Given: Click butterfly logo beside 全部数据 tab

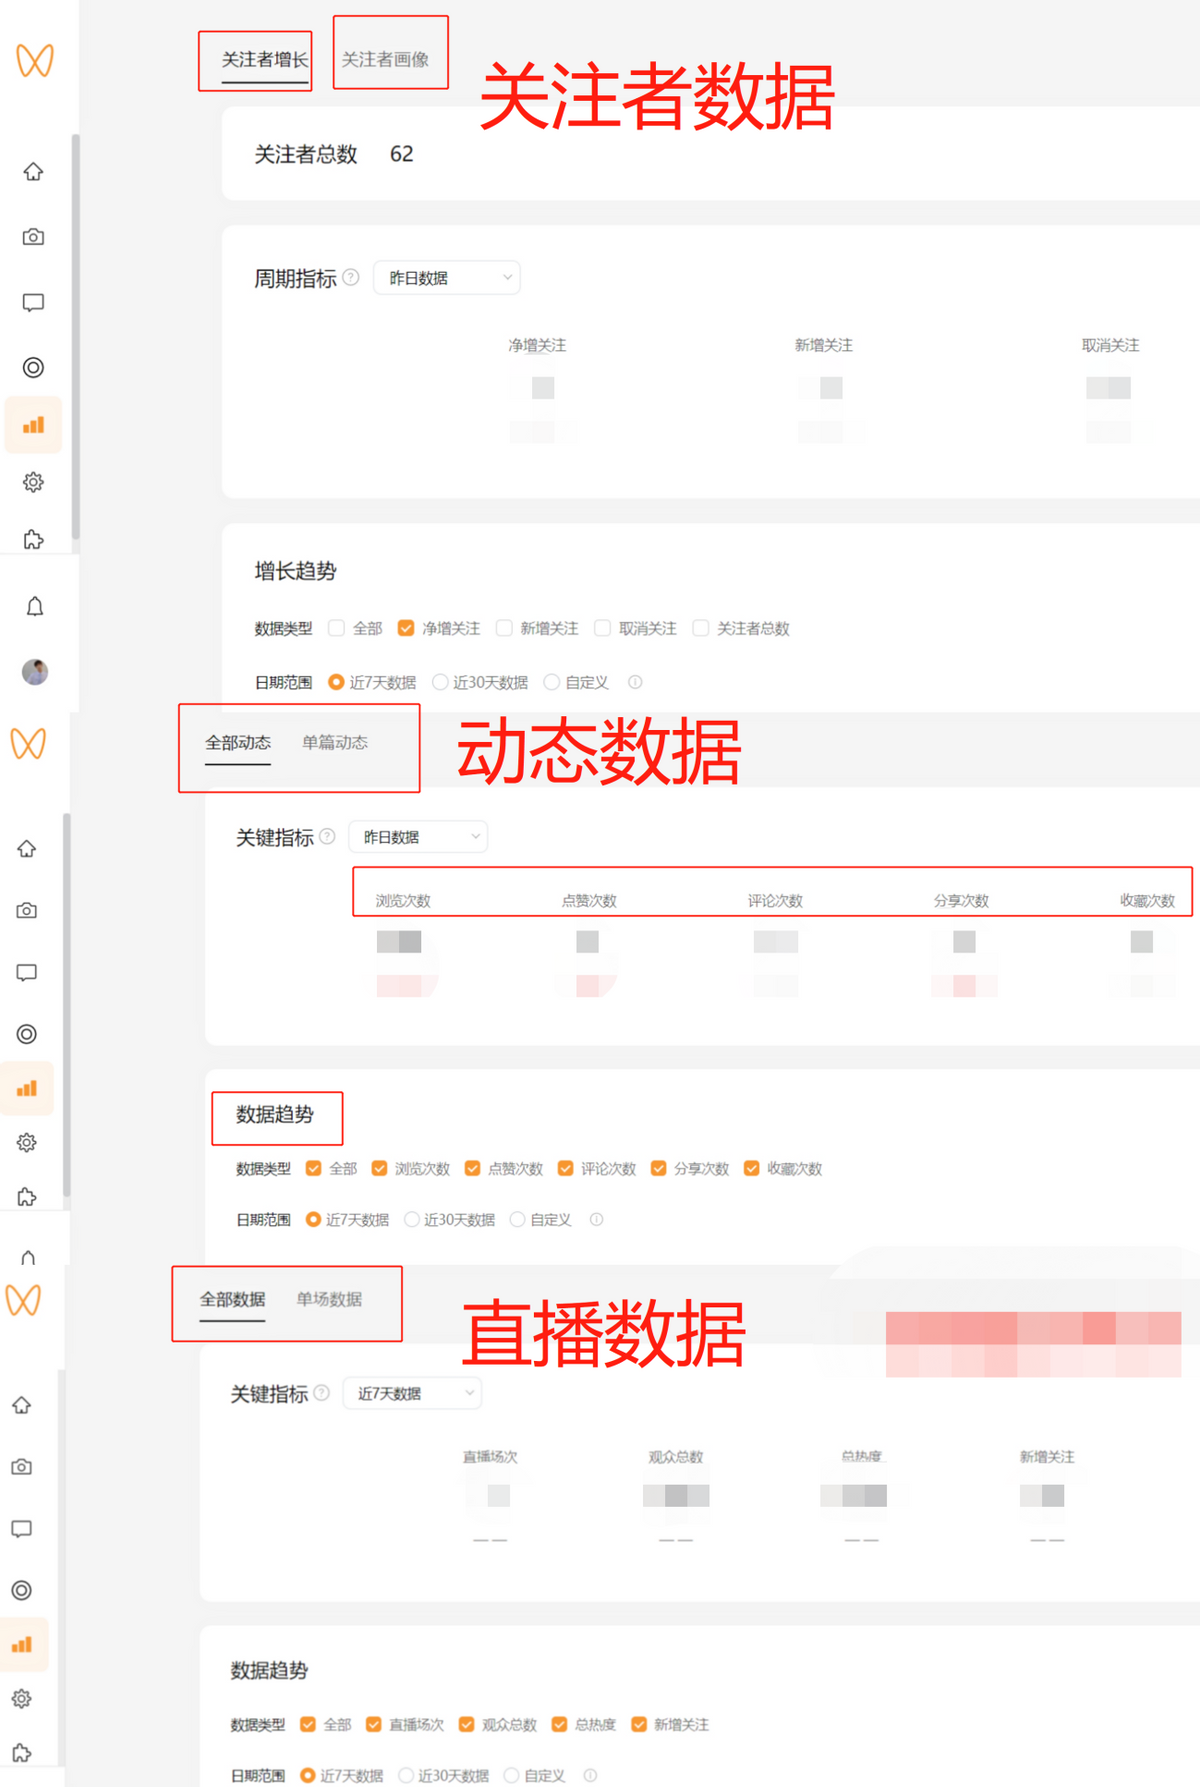Looking at the screenshot, I should click(23, 1300).
